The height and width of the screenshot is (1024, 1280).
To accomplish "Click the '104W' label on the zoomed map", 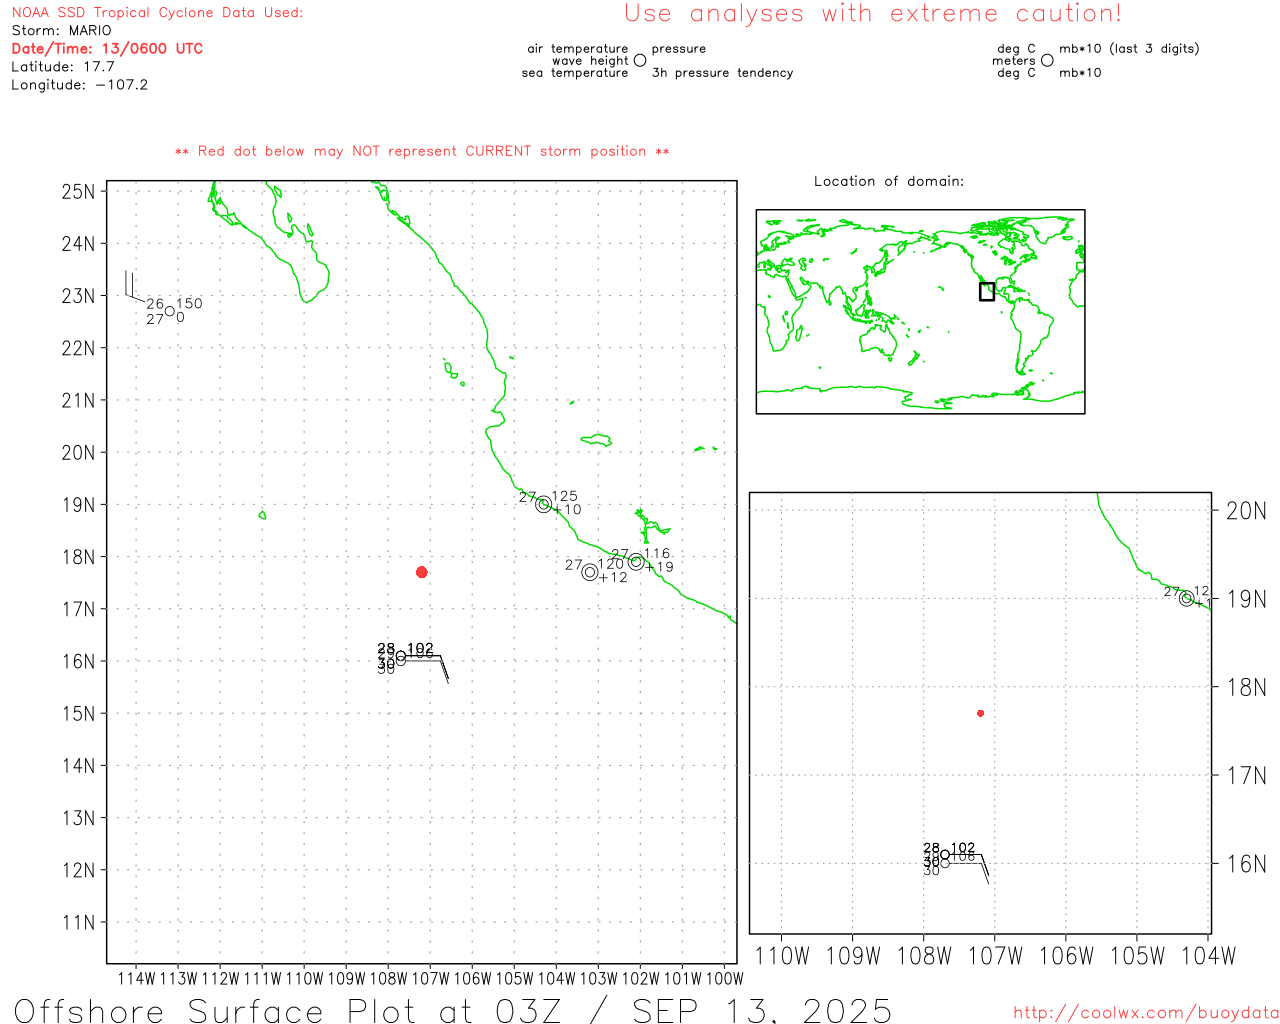I will point(1209,956).
